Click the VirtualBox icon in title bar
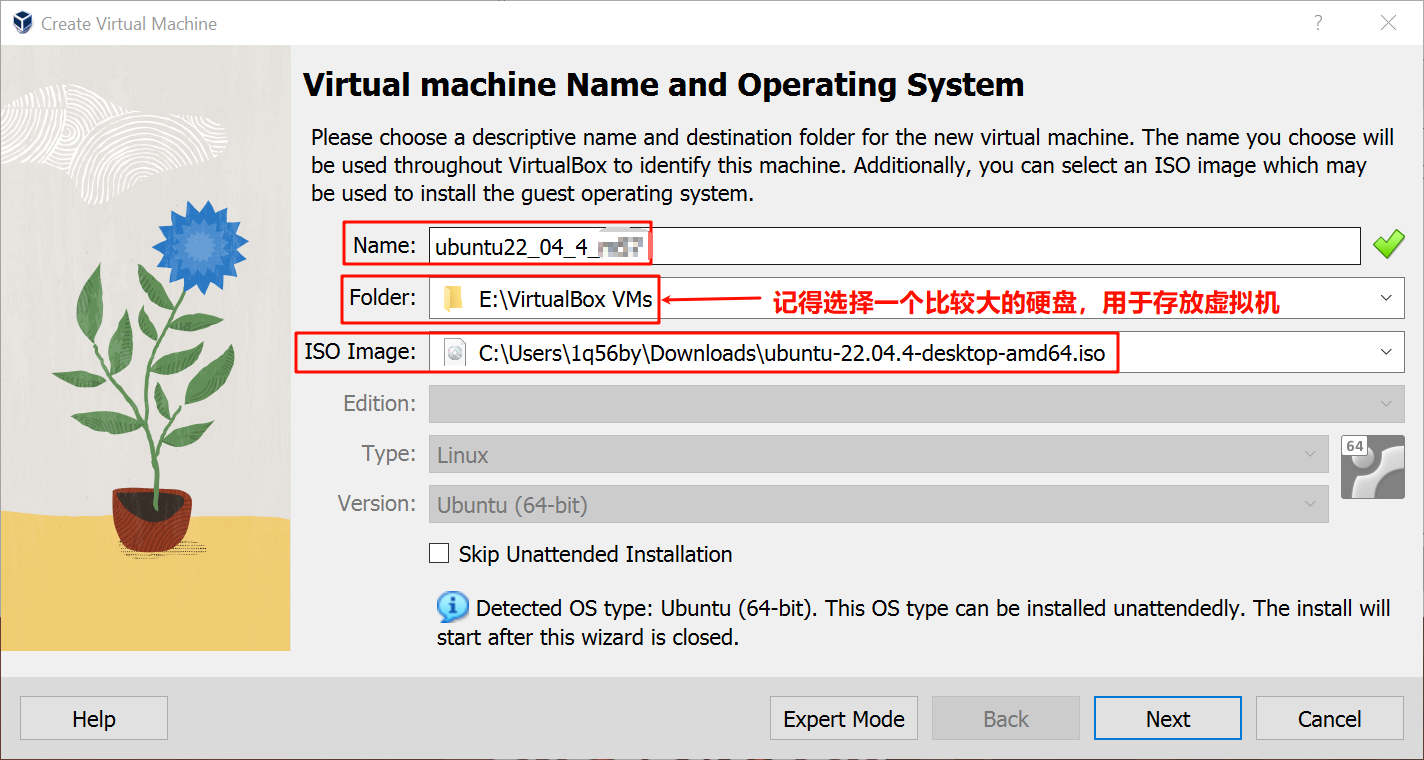 point(21,23)
